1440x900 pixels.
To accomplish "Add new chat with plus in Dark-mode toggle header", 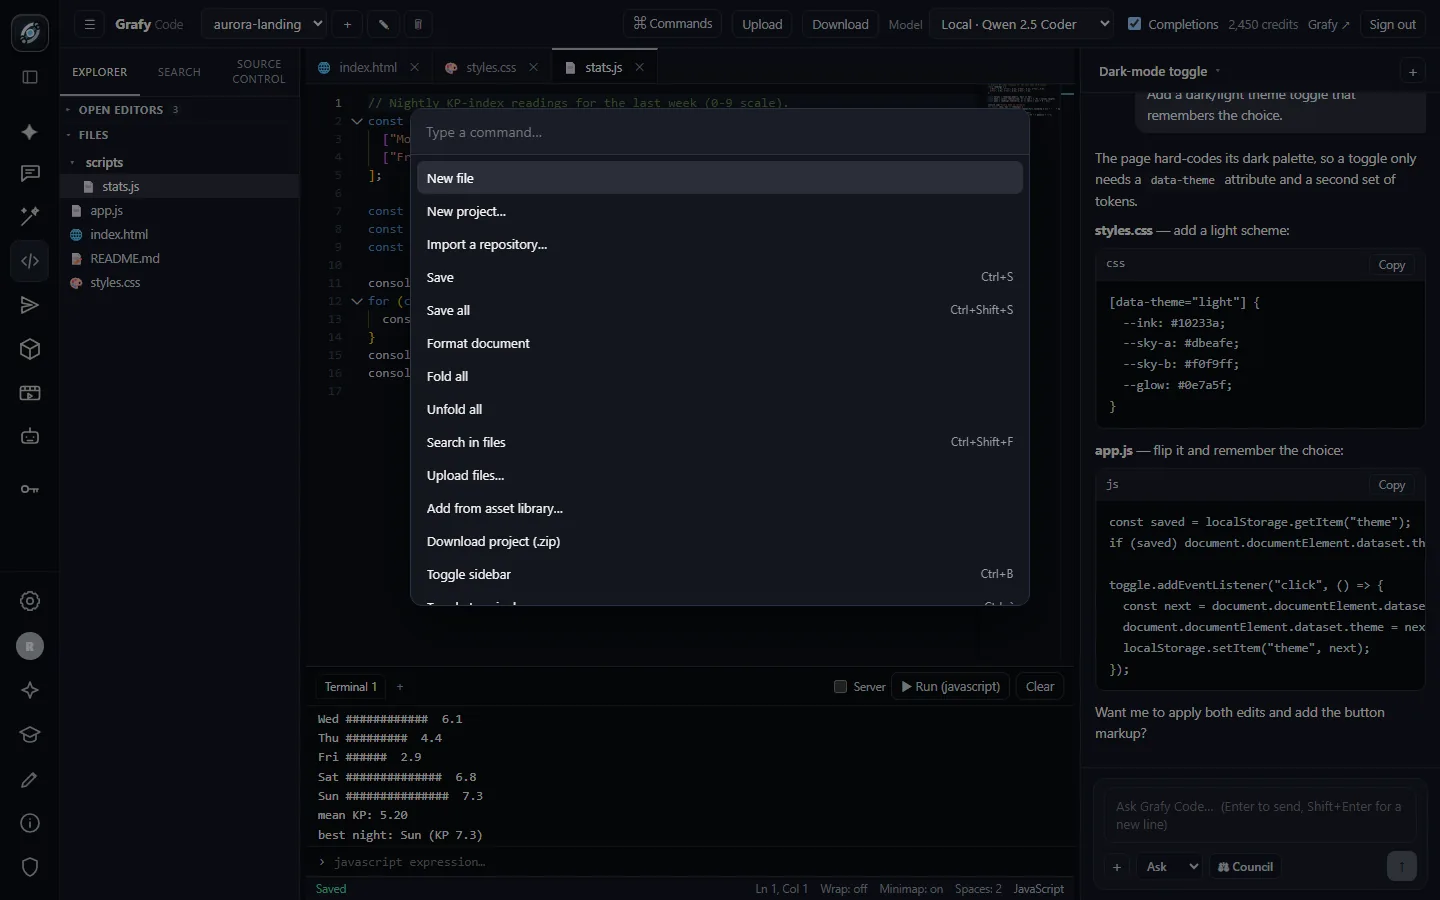I will (1412, 72).
